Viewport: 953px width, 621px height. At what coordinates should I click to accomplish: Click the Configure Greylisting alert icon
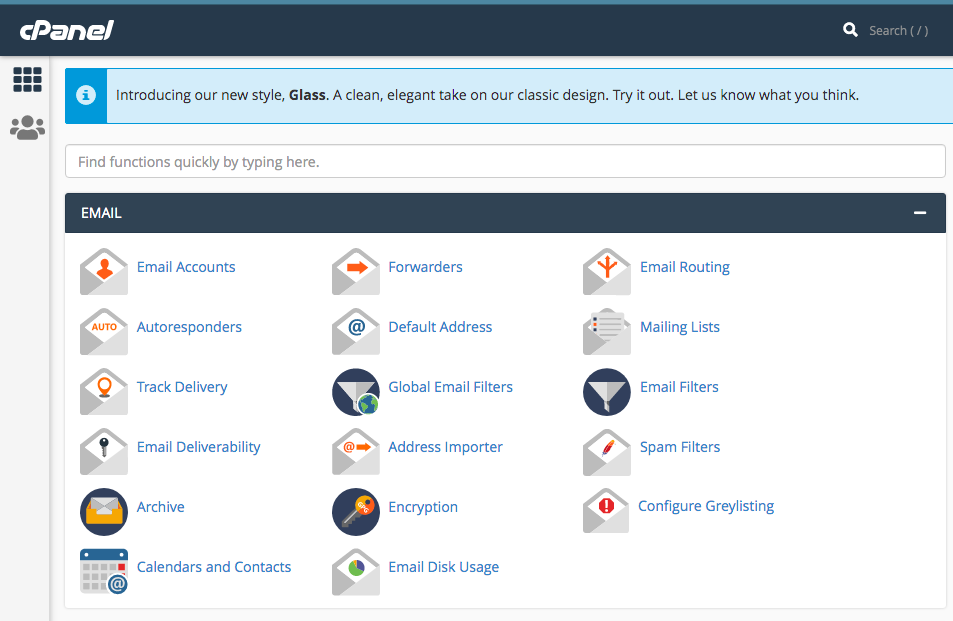tap(606, 510)
